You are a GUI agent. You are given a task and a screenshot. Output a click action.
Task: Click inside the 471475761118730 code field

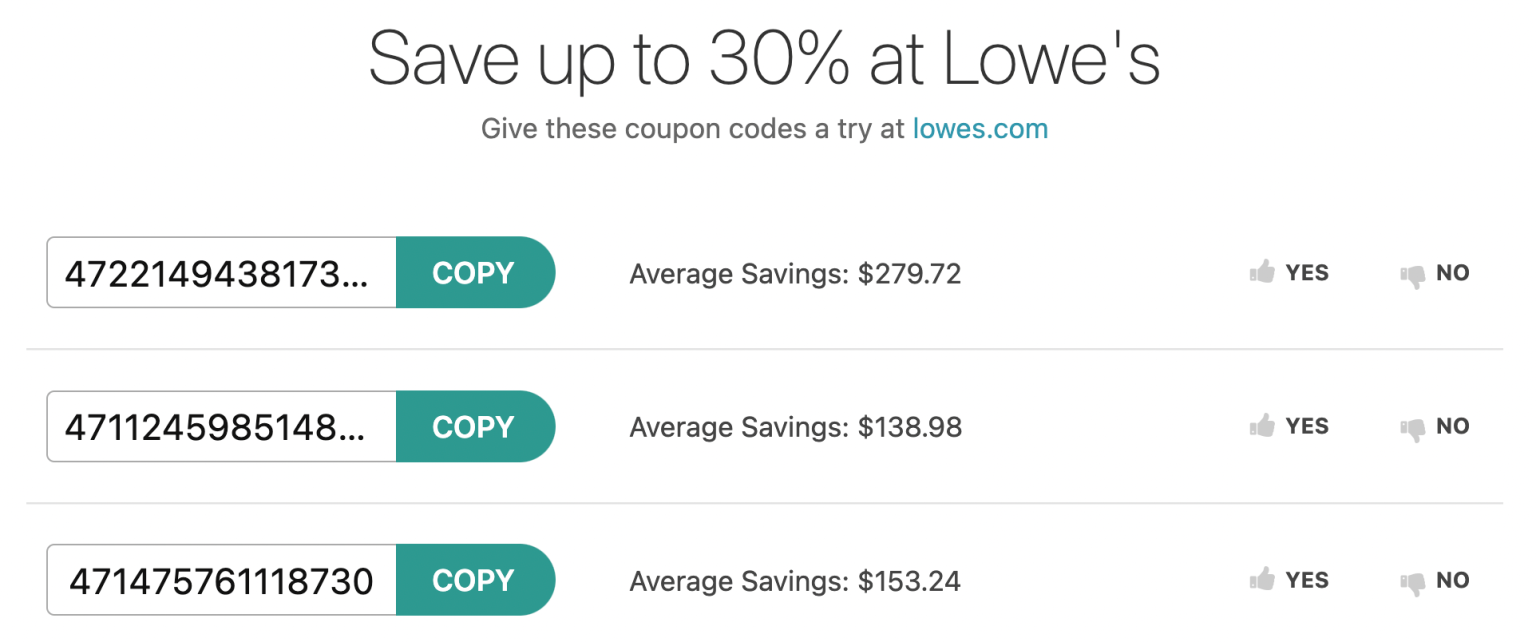[222, 581]
